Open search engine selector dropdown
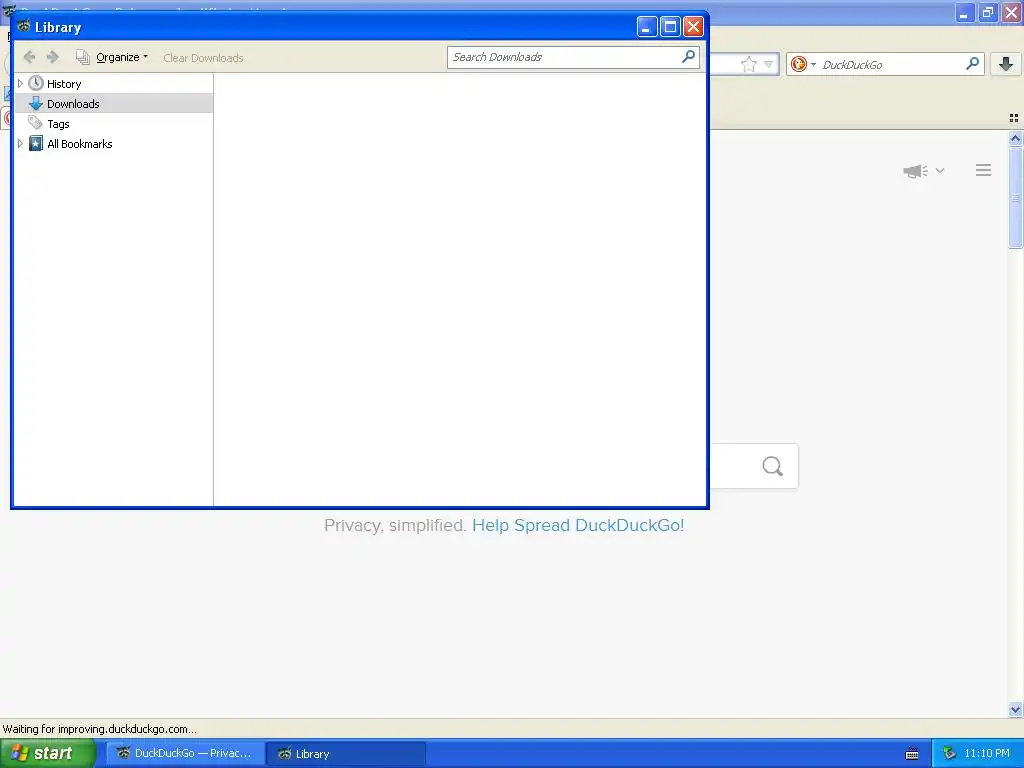Image resolution: width=1024 pixels, height=768 pixels. (803, 64)
